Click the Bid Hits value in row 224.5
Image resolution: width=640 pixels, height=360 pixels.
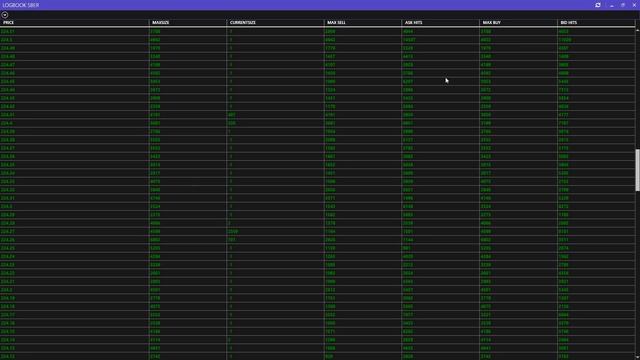[565, 40]
